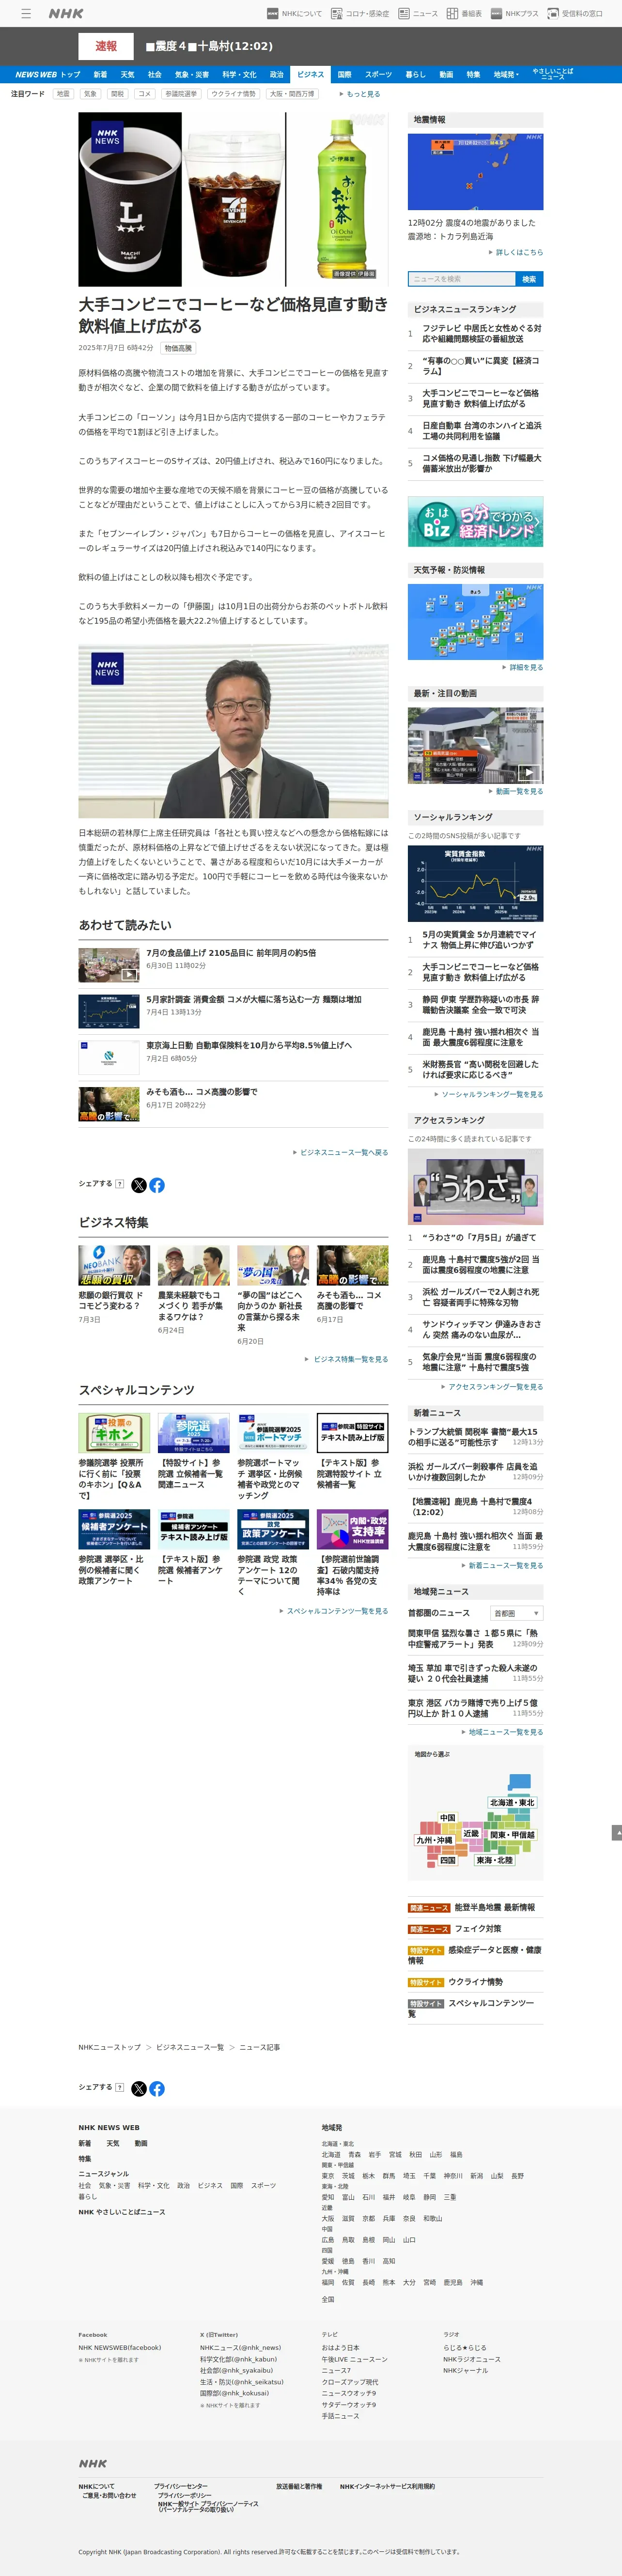Select 北海道・東北 on the region map
Image resolution: width=622 pixels, height=2576 pixels.
[512, 1802]
